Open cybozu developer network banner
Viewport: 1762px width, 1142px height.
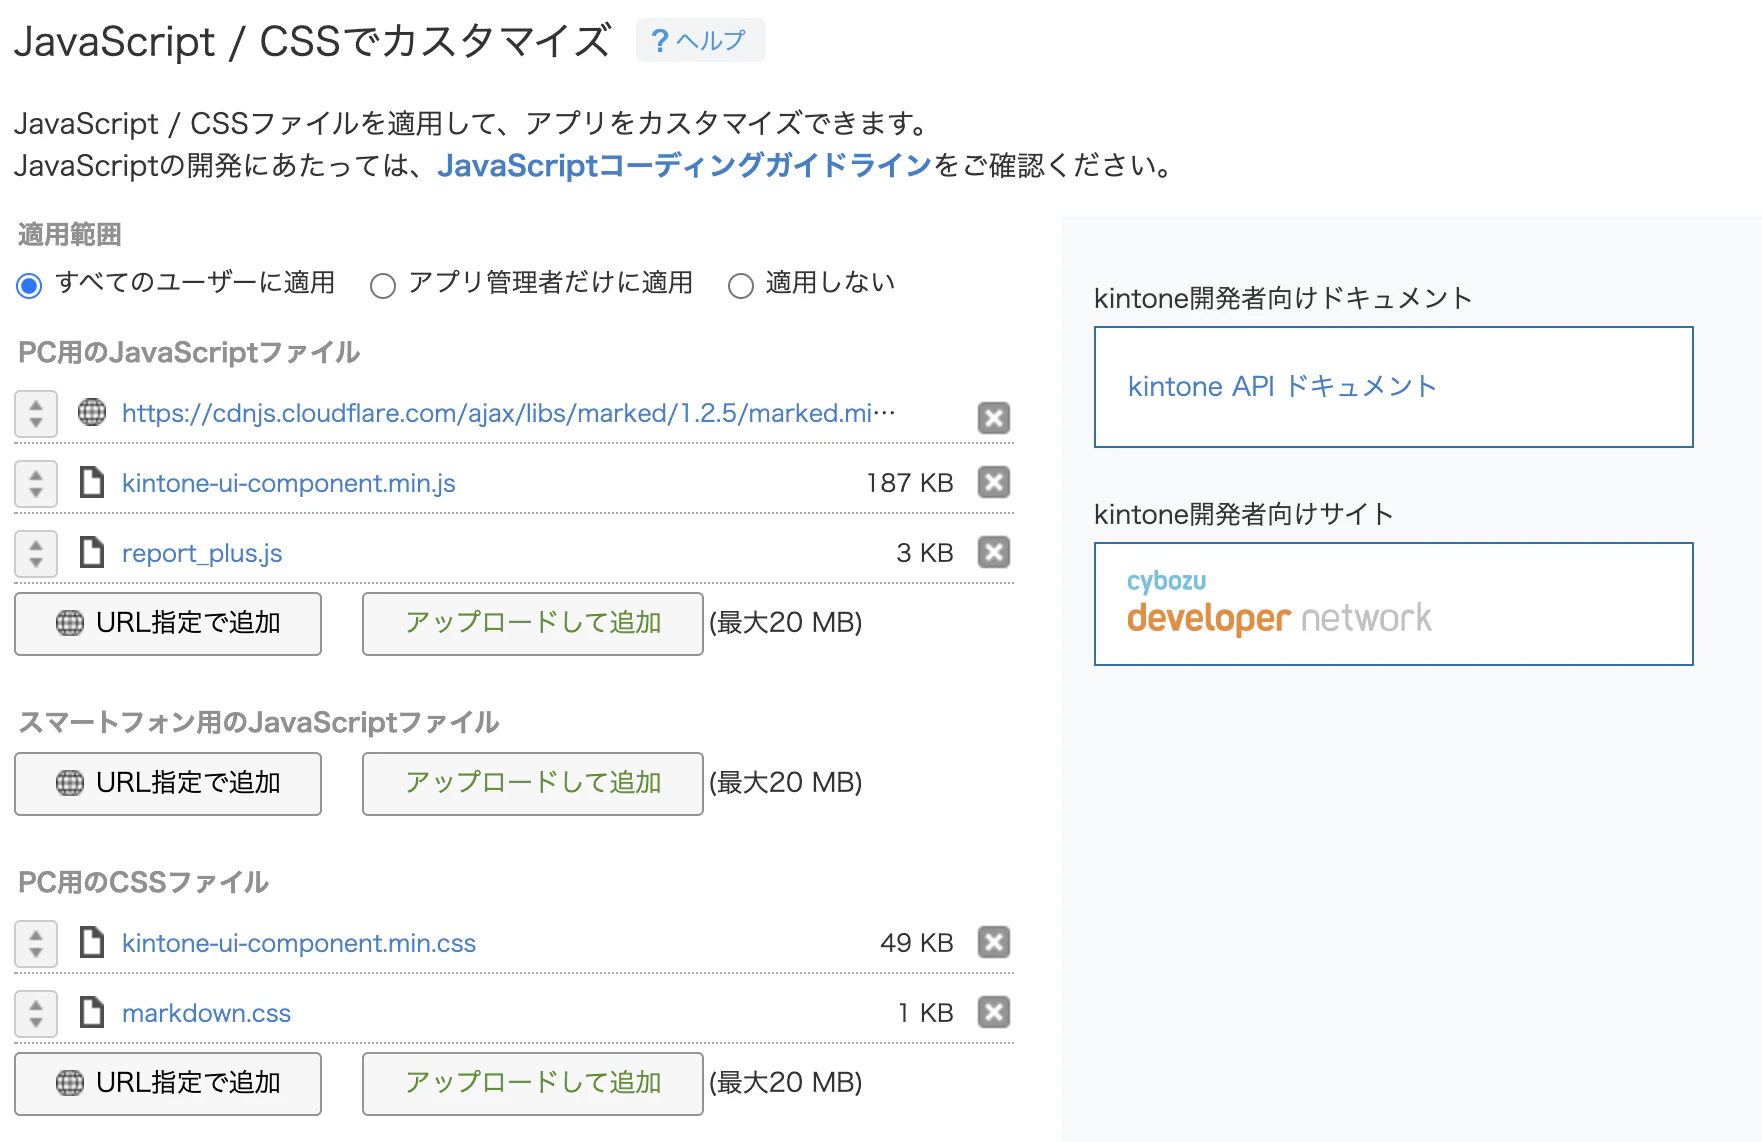tap(1393, 604)
